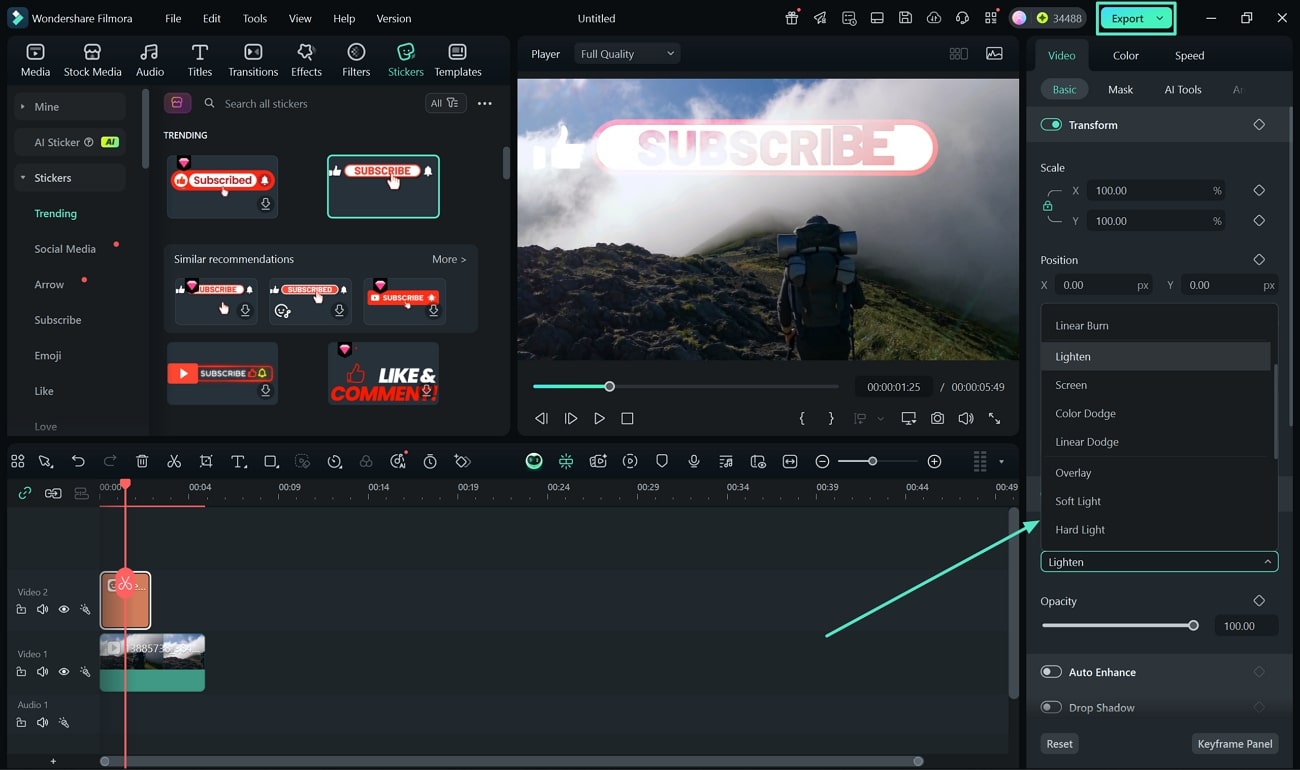Add a timeline marker with shield icon
The width and height of the screenshot is (1300, 770).
(x=662, y=461)
